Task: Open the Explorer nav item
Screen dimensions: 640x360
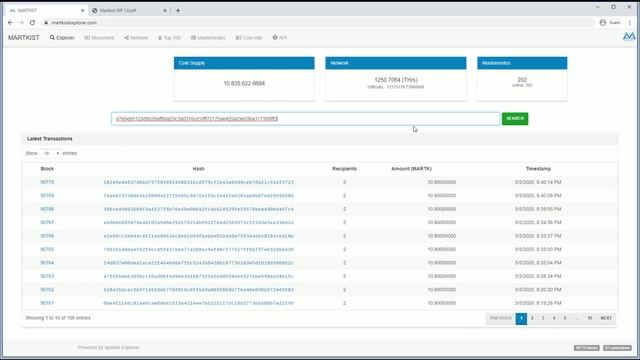Action: coord(62,38)
